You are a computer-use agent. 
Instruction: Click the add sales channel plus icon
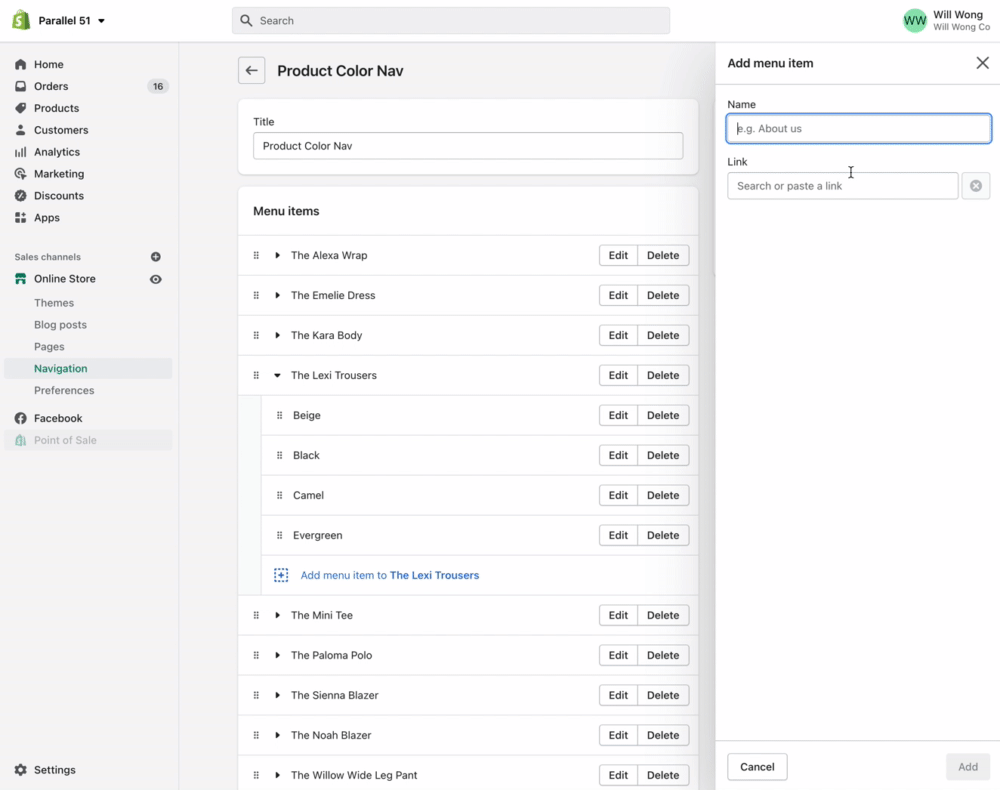pos(155,257)
